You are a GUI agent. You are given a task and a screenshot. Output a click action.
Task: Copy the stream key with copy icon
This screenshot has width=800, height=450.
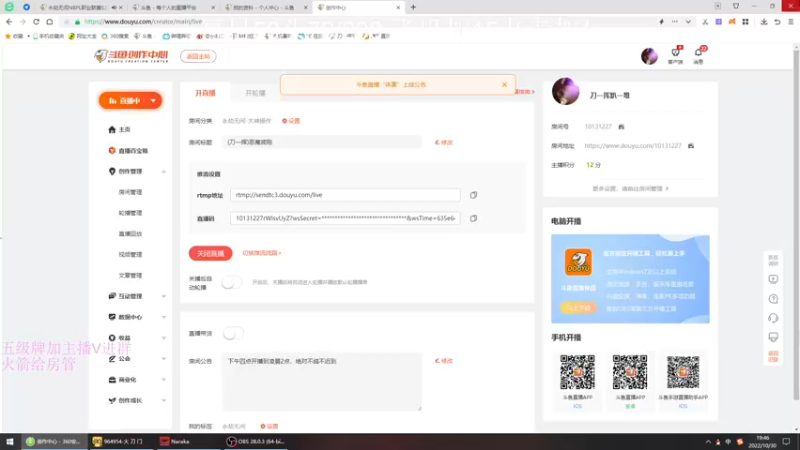click(473, 218)
